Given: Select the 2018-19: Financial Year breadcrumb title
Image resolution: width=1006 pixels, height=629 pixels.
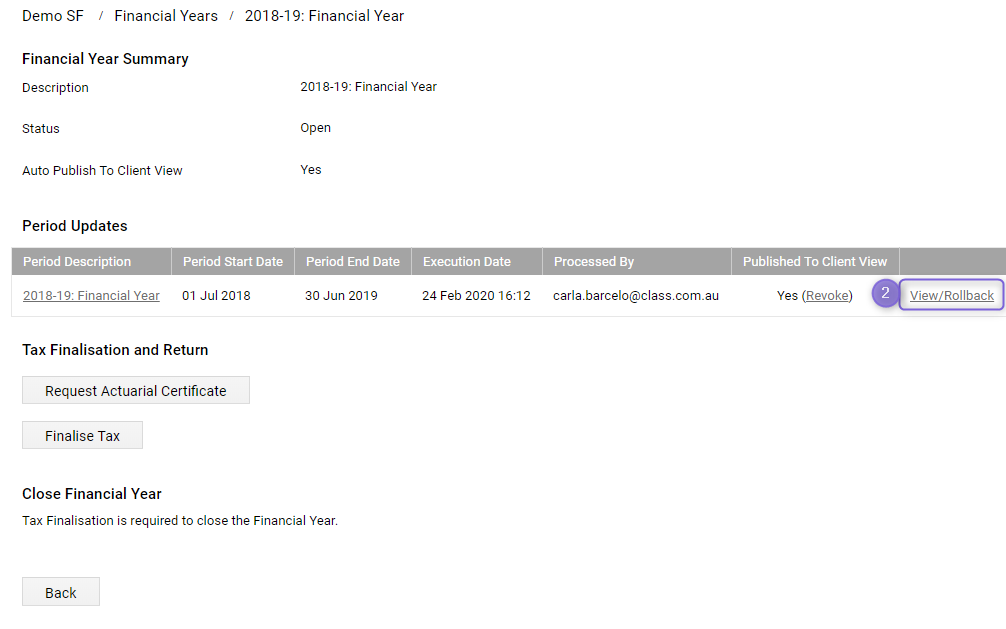Looking at the screenshot, I should coord(324,16).
